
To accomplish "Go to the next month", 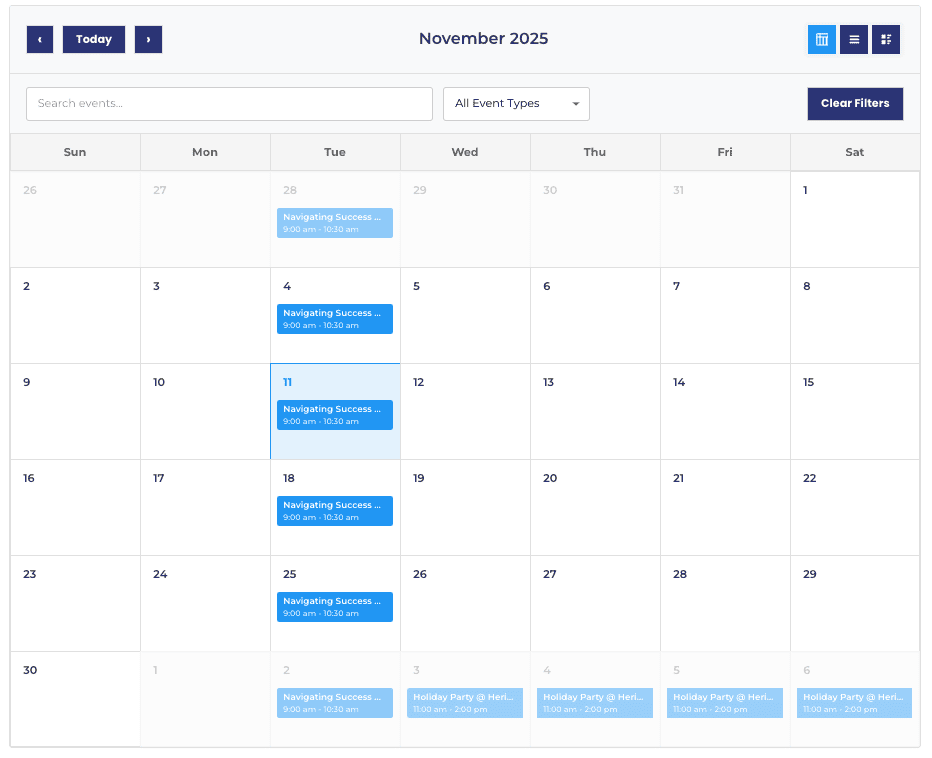I will click(148, 40).
